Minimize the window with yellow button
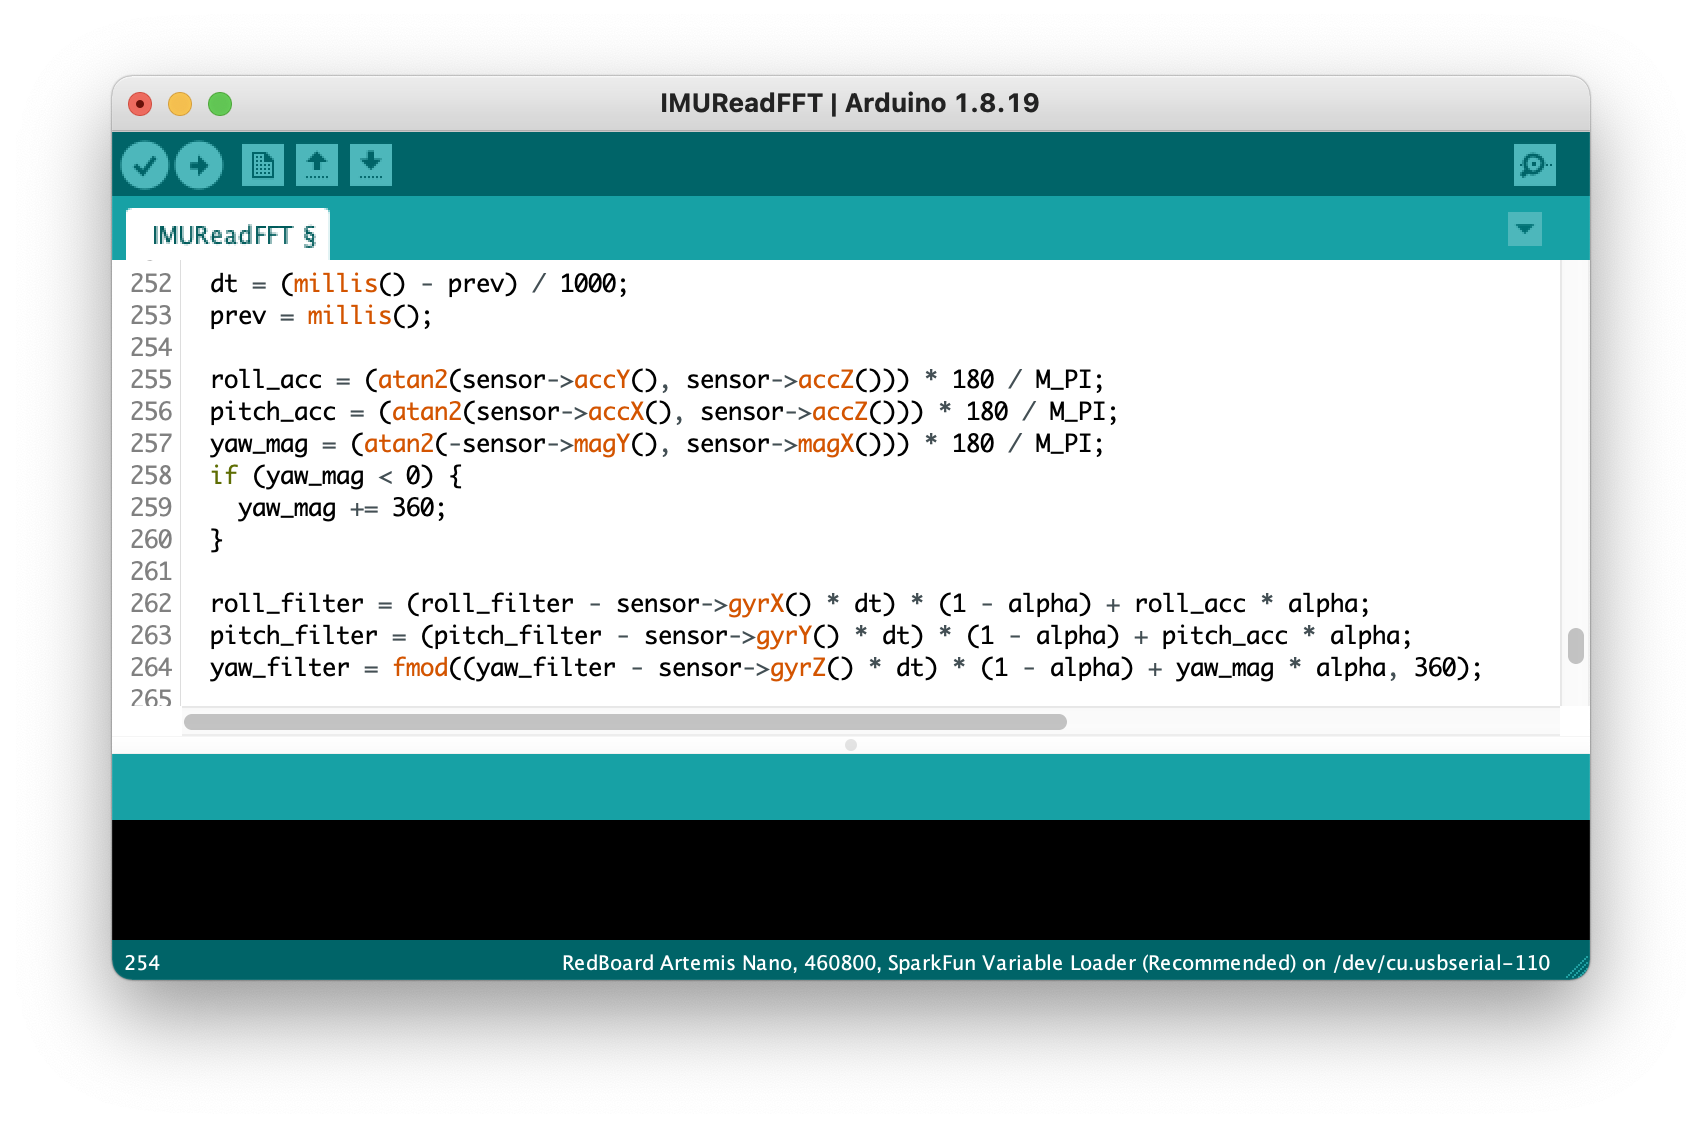 point(180,104)
